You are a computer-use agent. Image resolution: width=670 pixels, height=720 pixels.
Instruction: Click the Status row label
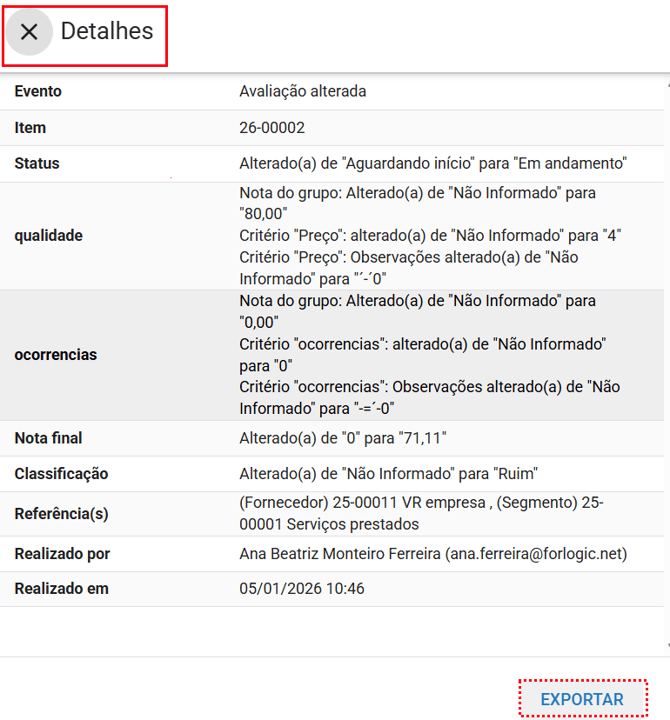pyautogui.click(x=37, y=164)
